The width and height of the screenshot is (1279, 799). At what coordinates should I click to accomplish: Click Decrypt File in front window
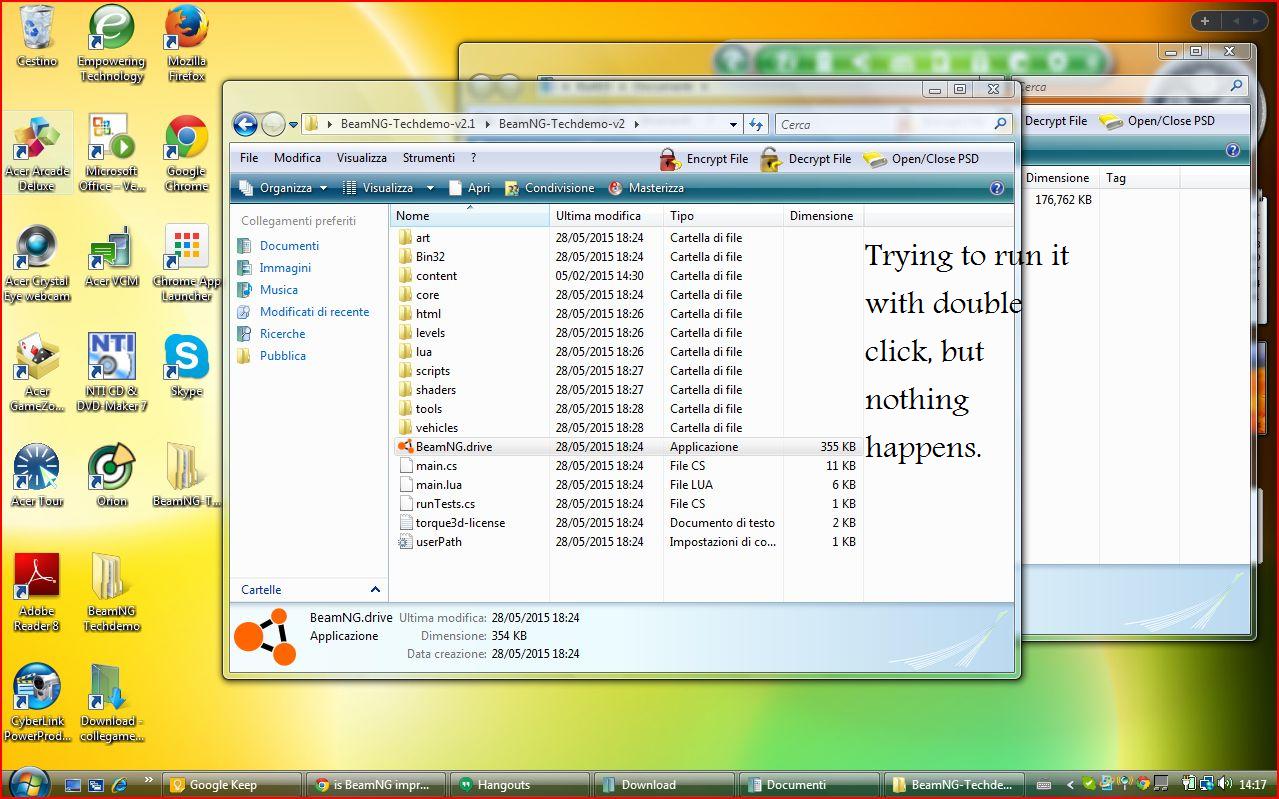pyautogui.click(x=806, y=158)
